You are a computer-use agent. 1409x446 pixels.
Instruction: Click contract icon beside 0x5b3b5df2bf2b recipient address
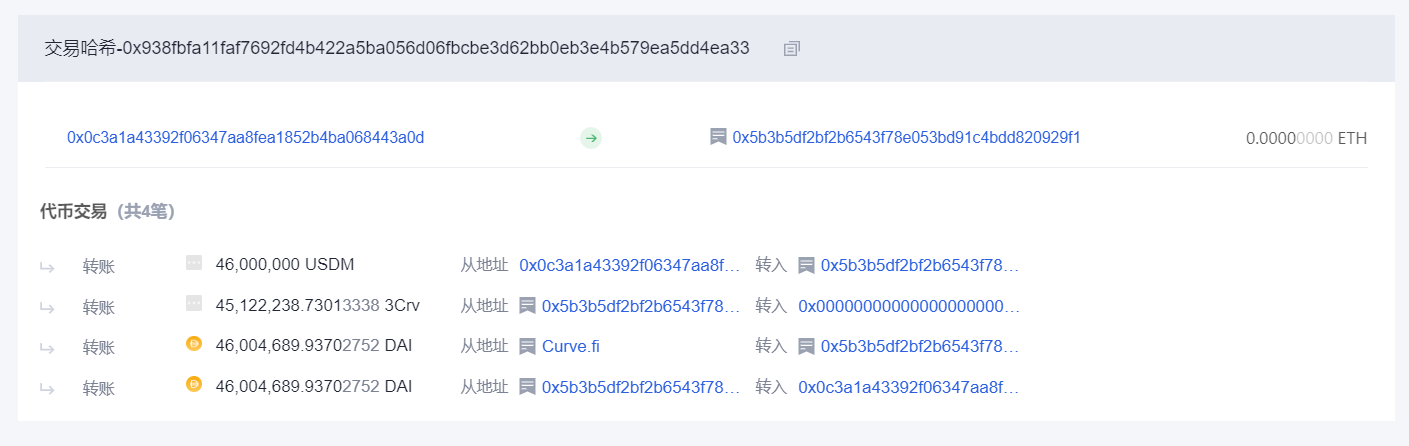(718, 137)
